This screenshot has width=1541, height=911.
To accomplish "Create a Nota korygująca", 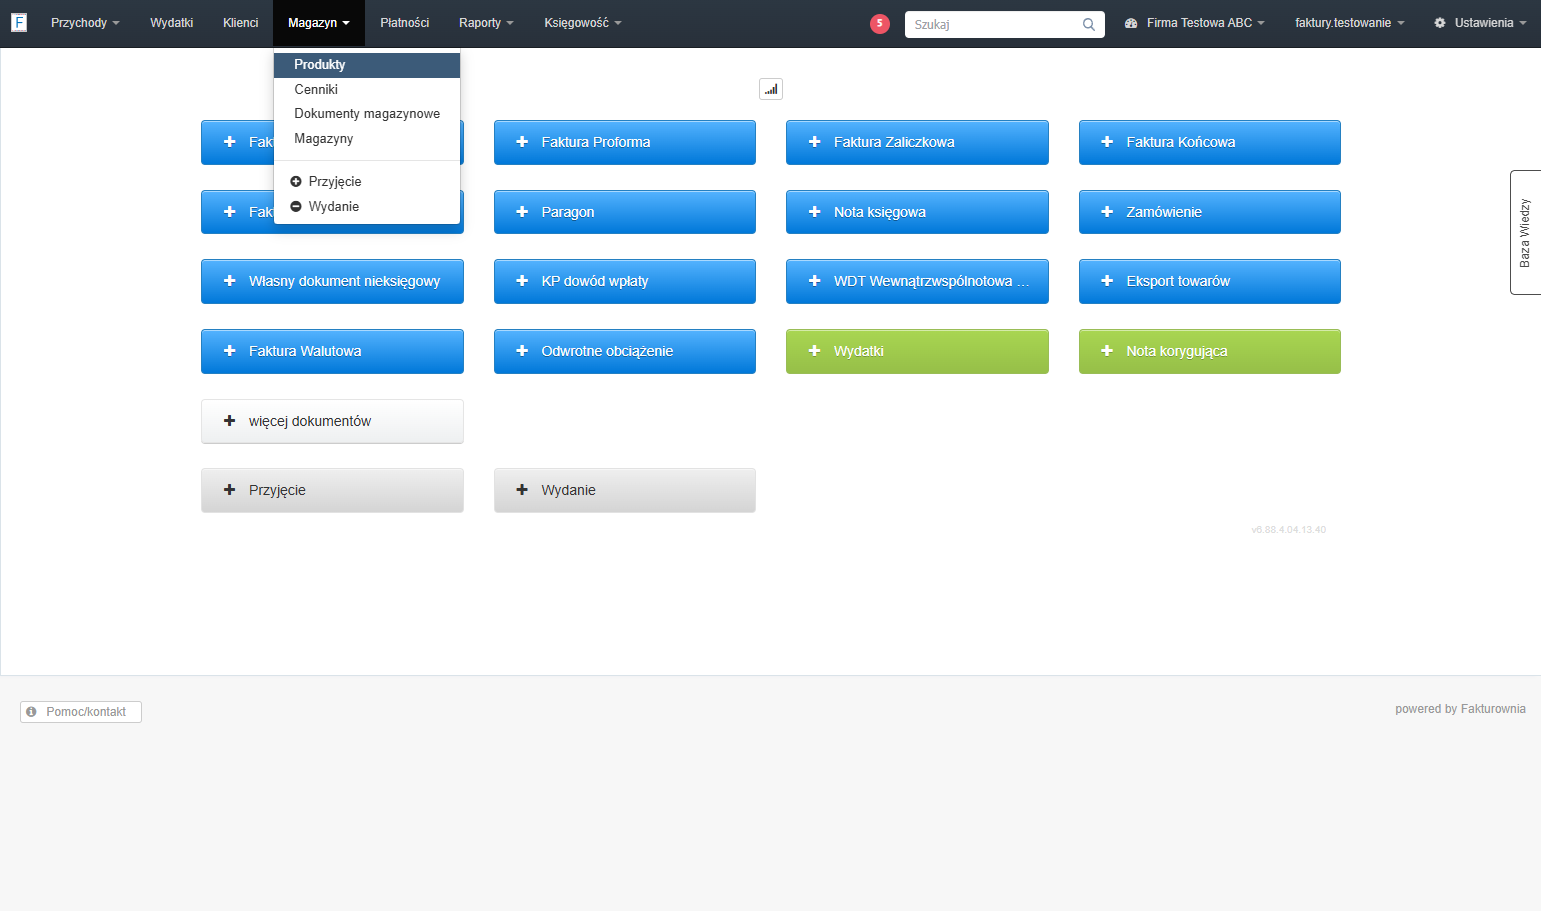I will (x=1210, y=351).
